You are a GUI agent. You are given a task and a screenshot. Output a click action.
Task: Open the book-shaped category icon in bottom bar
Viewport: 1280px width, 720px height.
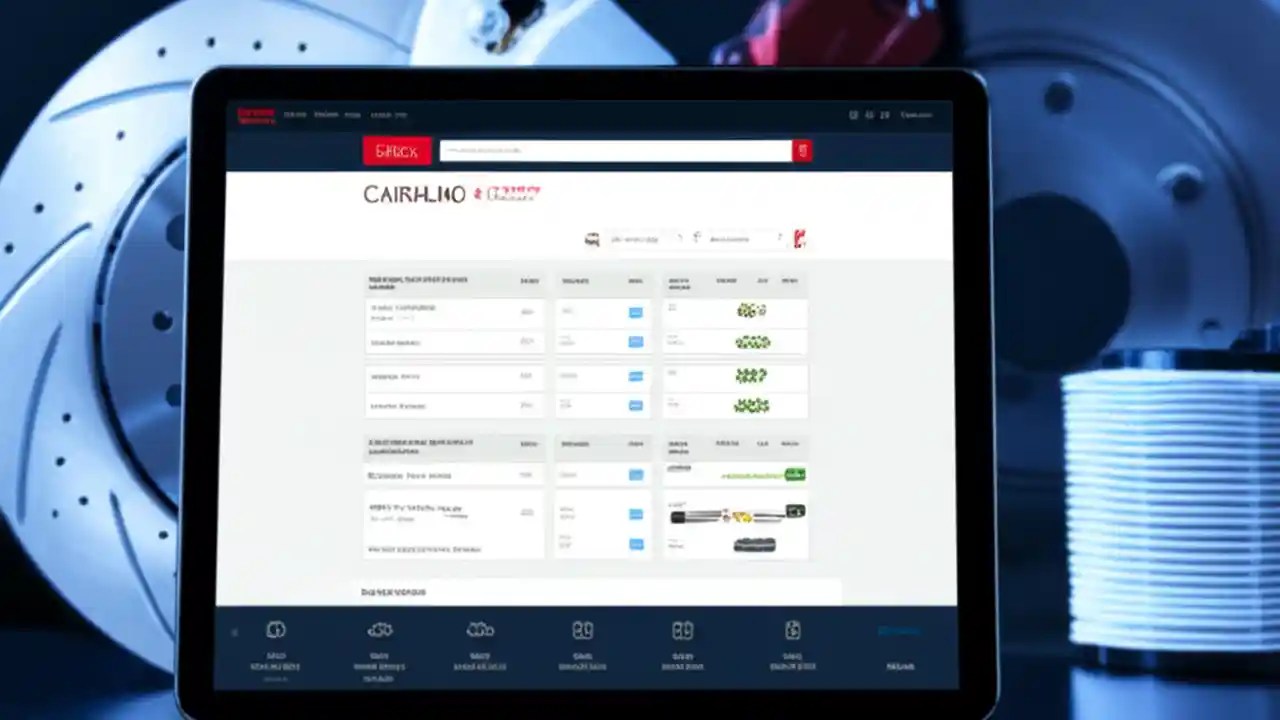(584, 632)
